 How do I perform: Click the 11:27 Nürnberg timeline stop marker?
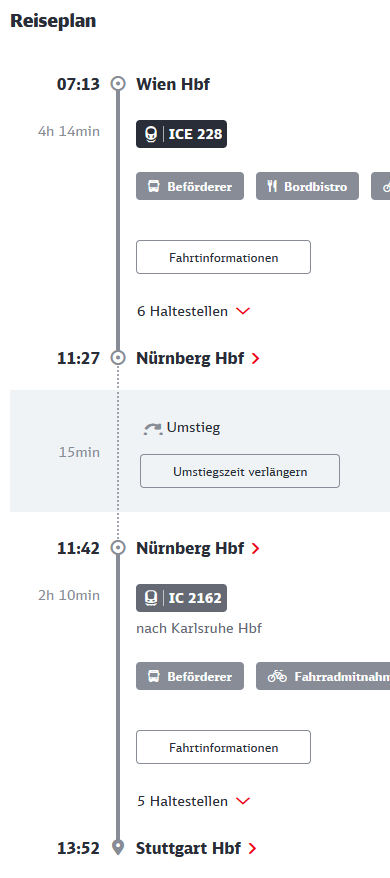(x=118, y=358)
